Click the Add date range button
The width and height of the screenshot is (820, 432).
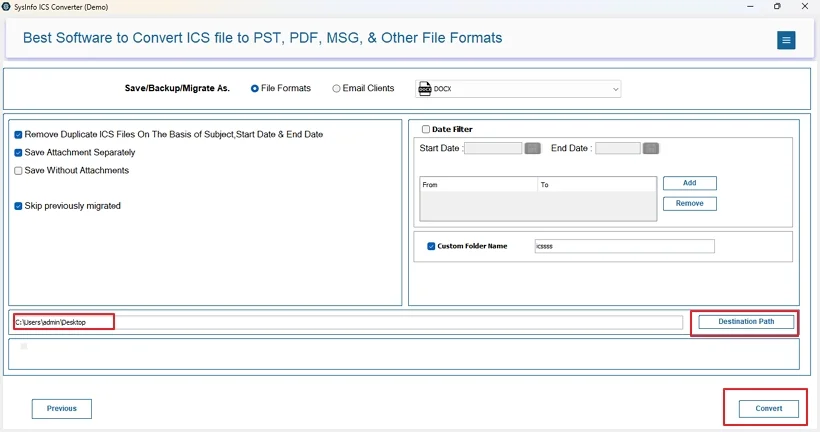pyautogui.click(x=690, y=183)
